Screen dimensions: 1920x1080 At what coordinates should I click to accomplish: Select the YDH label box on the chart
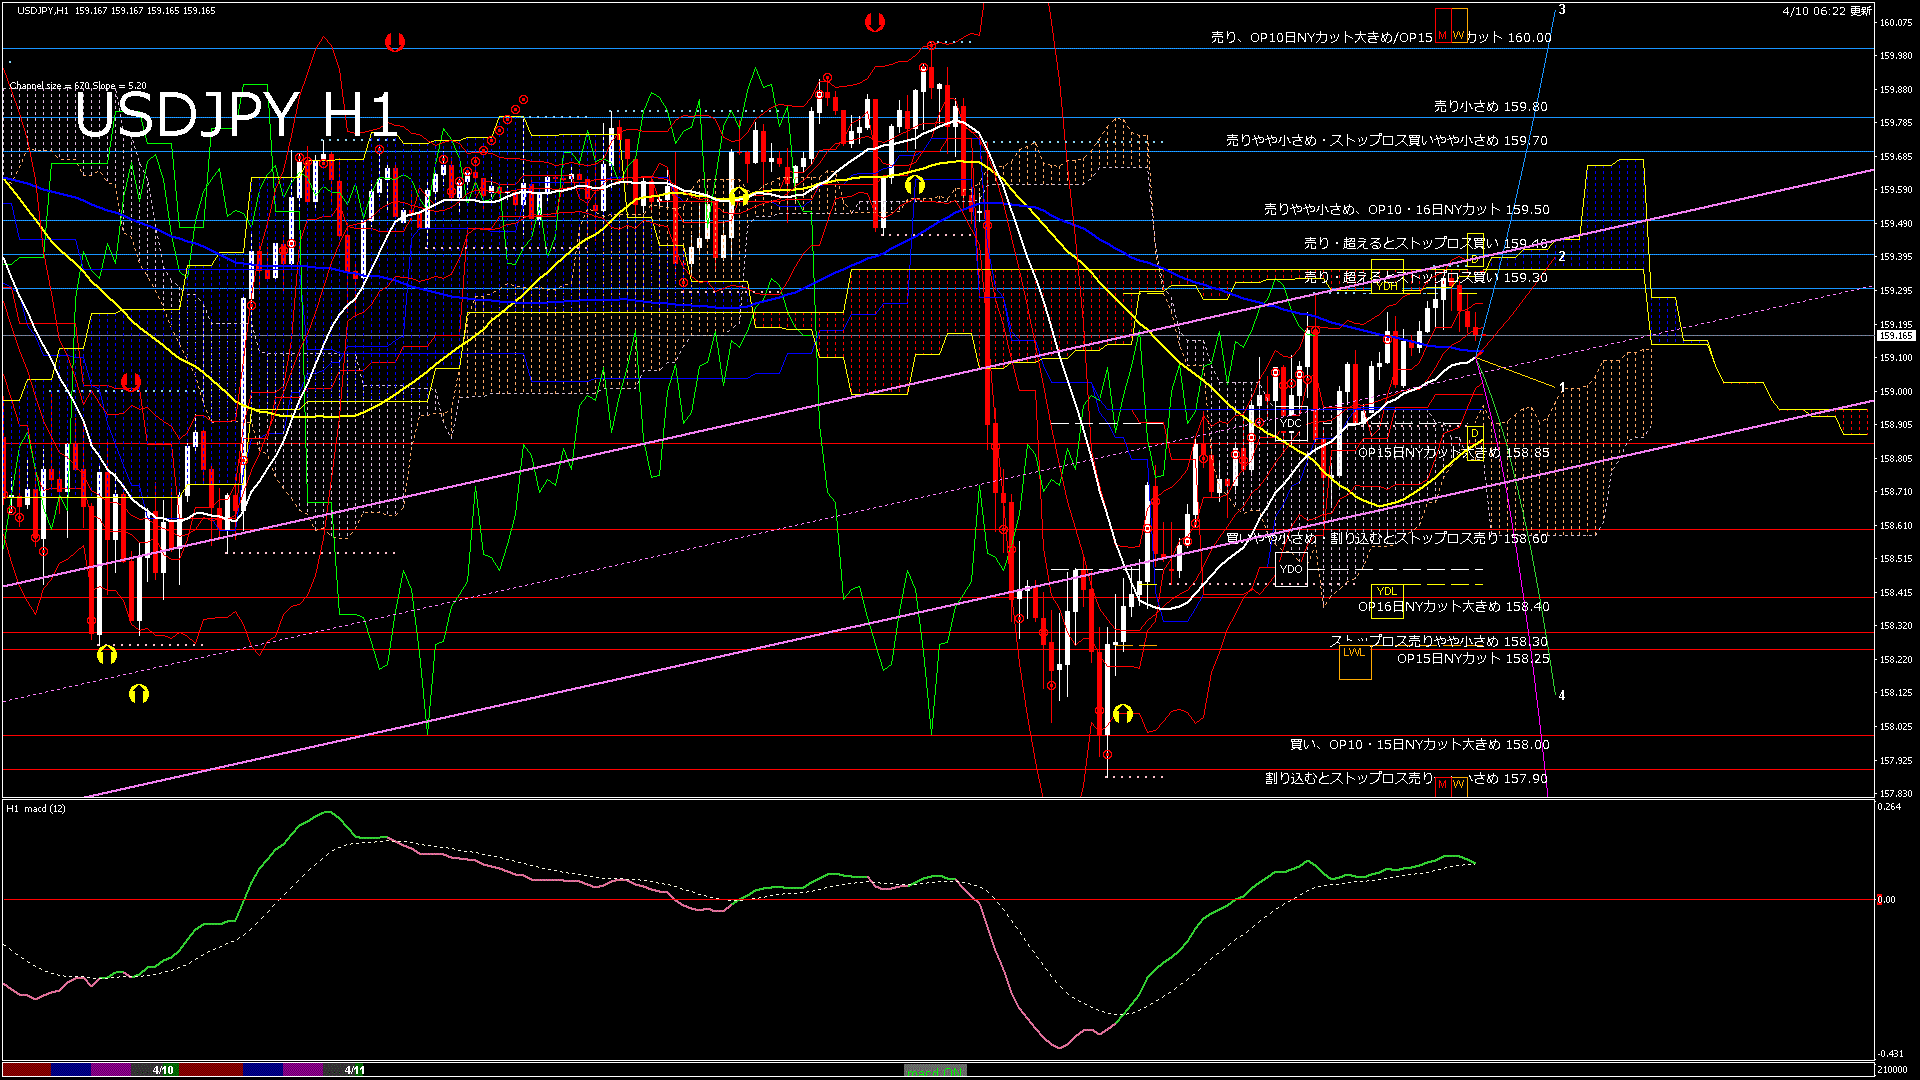tap(1387, 287)
